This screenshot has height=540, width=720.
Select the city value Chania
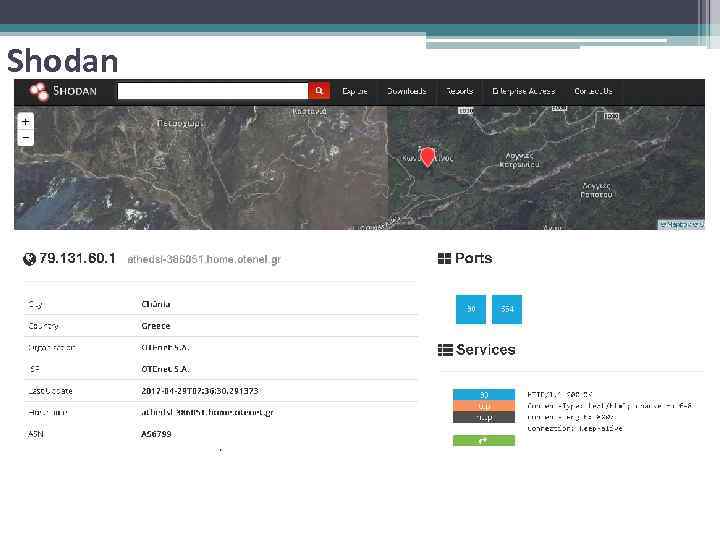[156, 304]
